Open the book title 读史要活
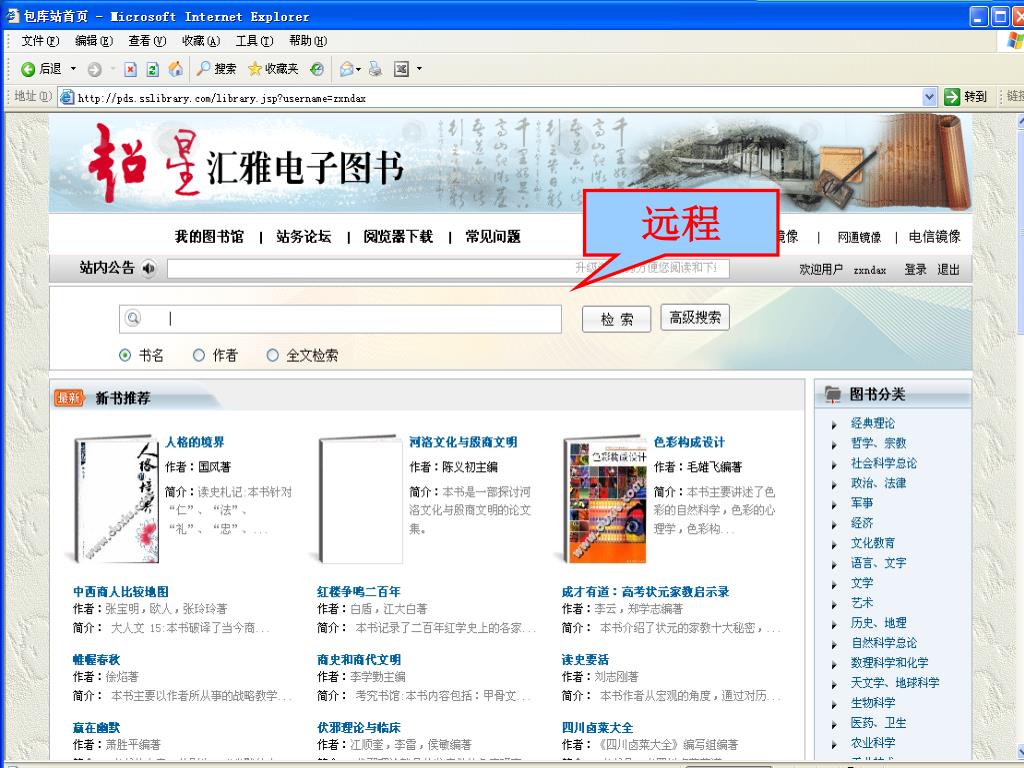 (x=585, y=660)
